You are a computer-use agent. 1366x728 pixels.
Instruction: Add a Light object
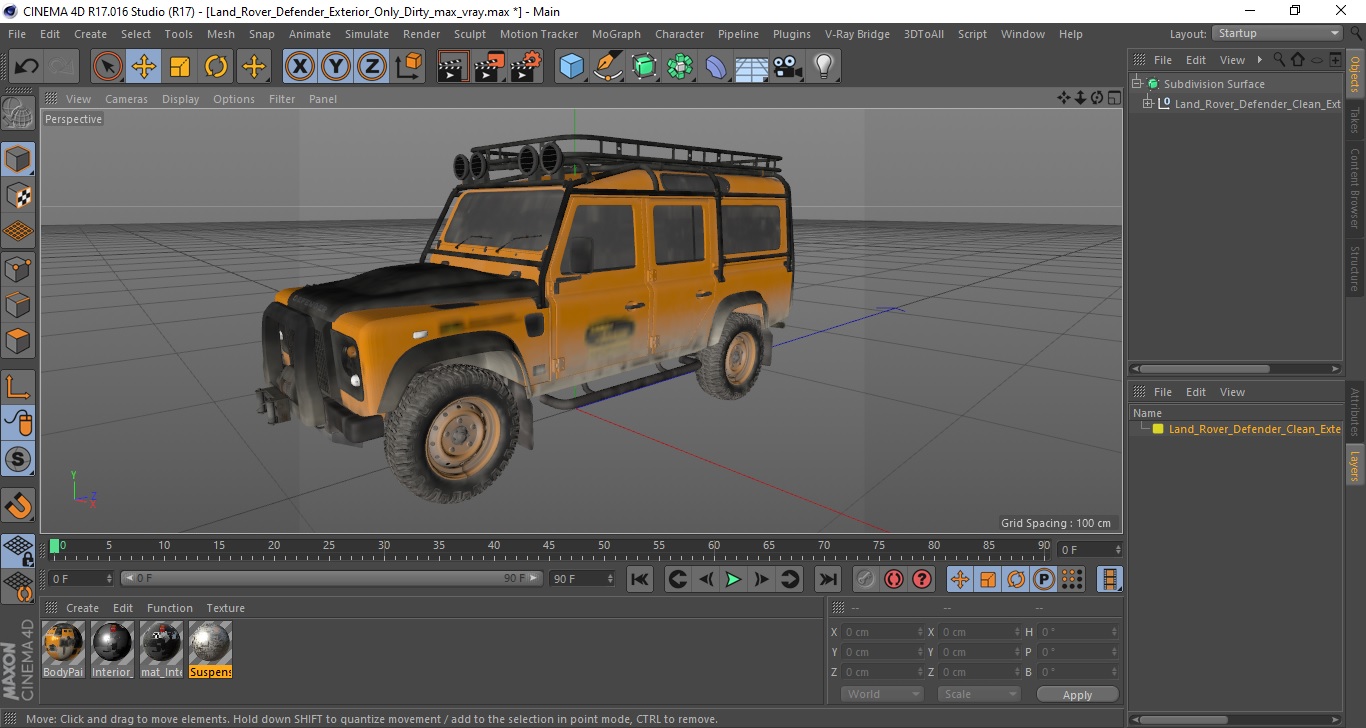point(824,67)
